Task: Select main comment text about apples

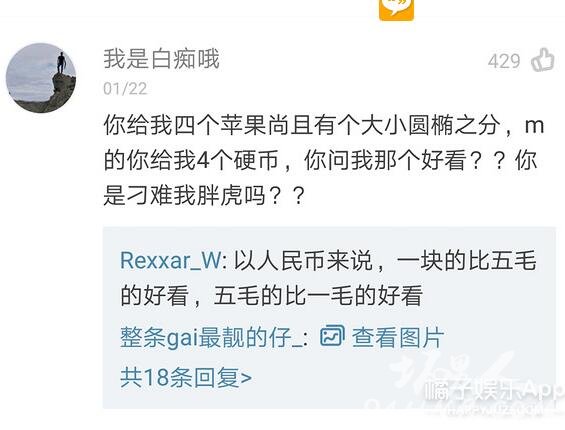Action: [x=324, y=160]
